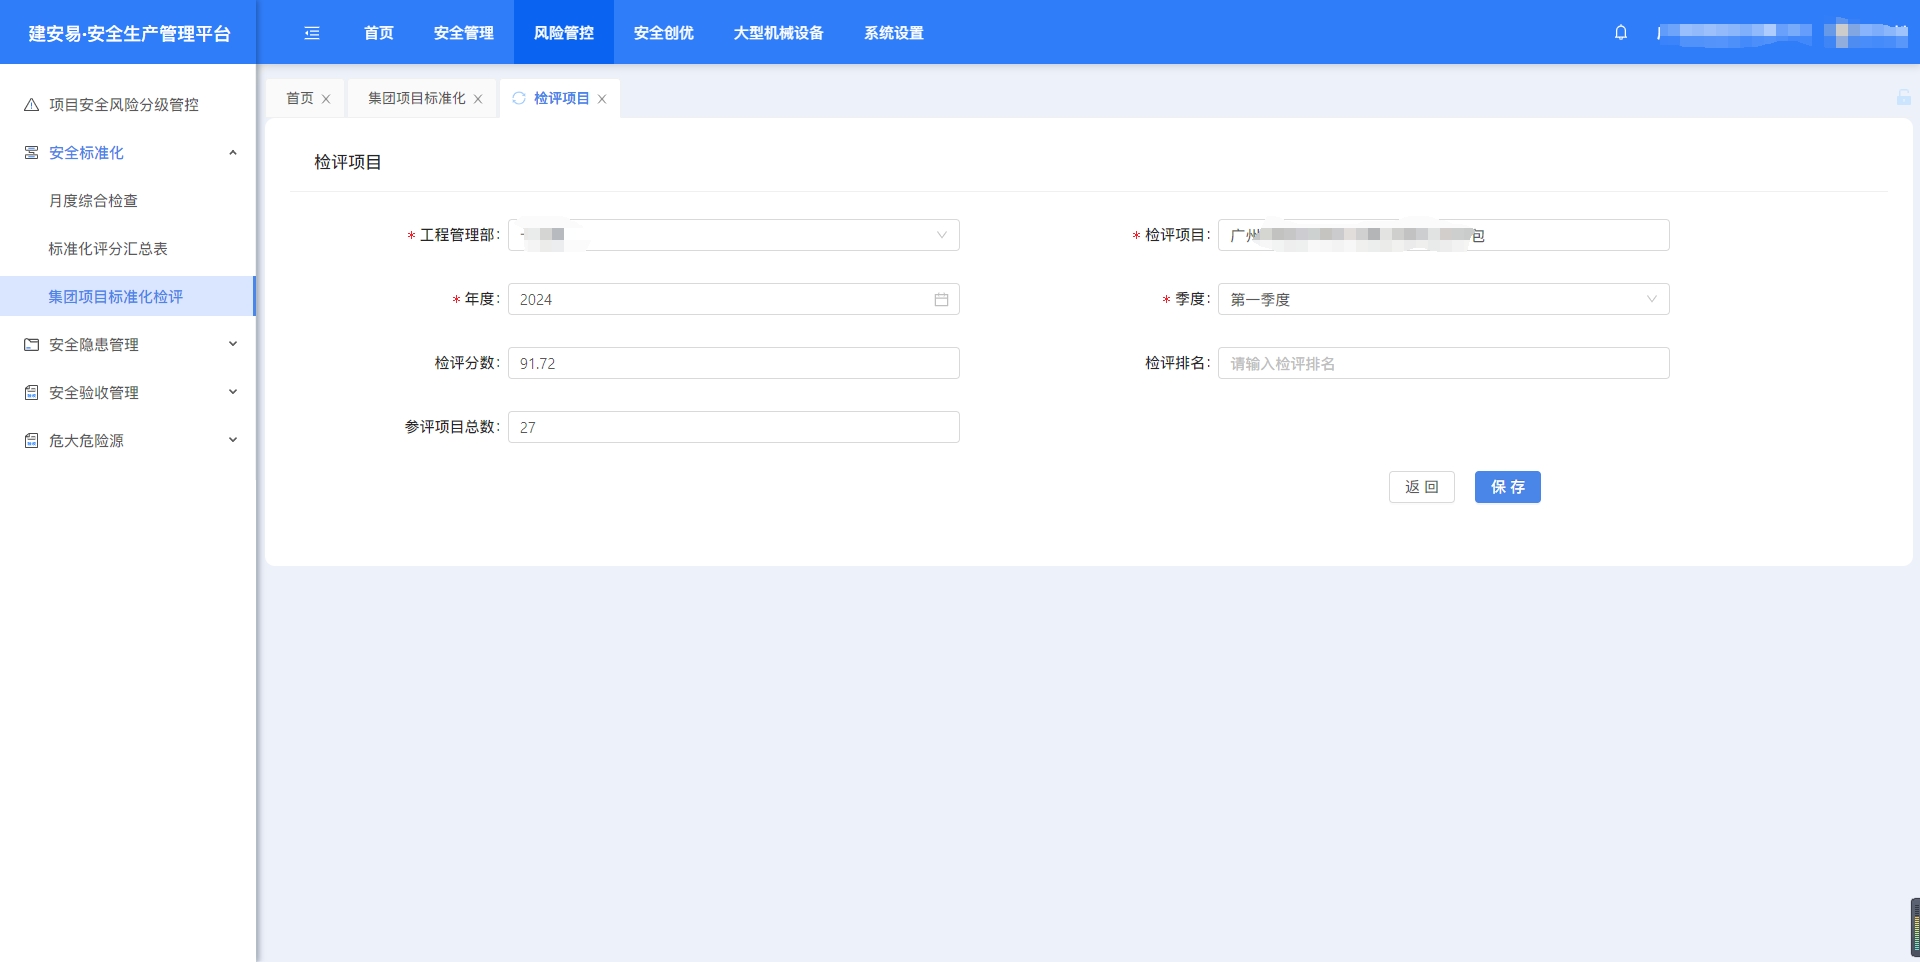Close the 检评项目 tab
This screenshot has height=962, width=1920.
tap(602, 99)
